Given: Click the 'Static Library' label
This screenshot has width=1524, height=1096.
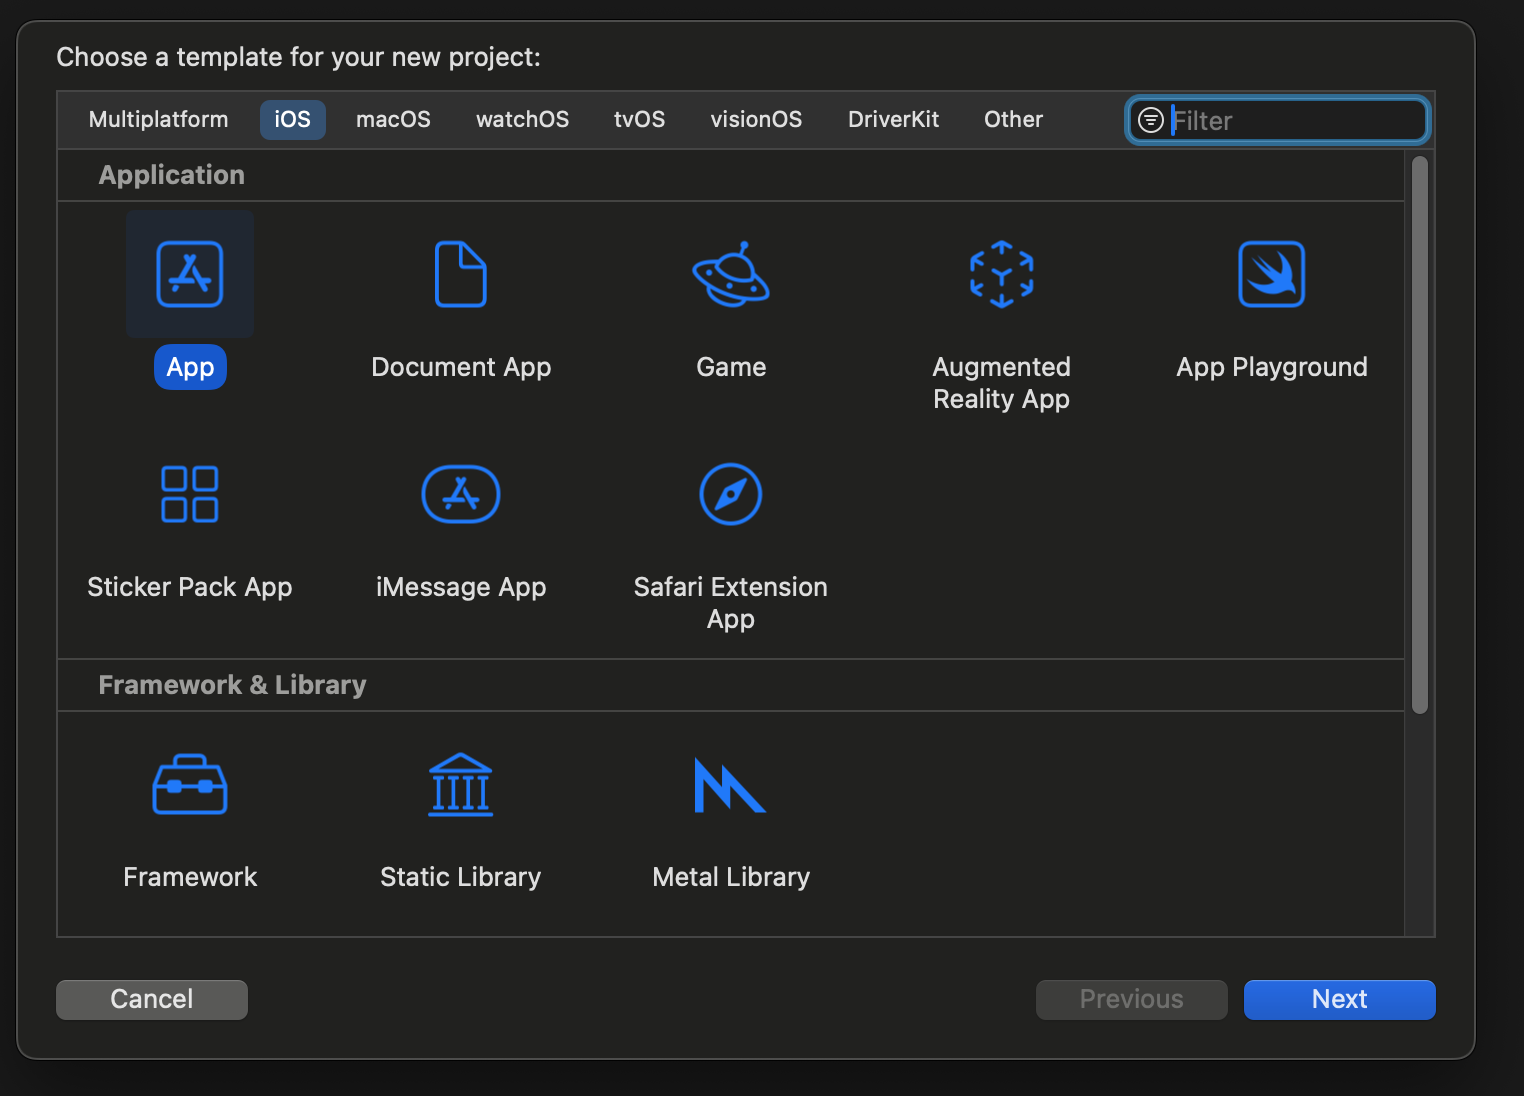Looking at the screenshot, I should (461, 877).
